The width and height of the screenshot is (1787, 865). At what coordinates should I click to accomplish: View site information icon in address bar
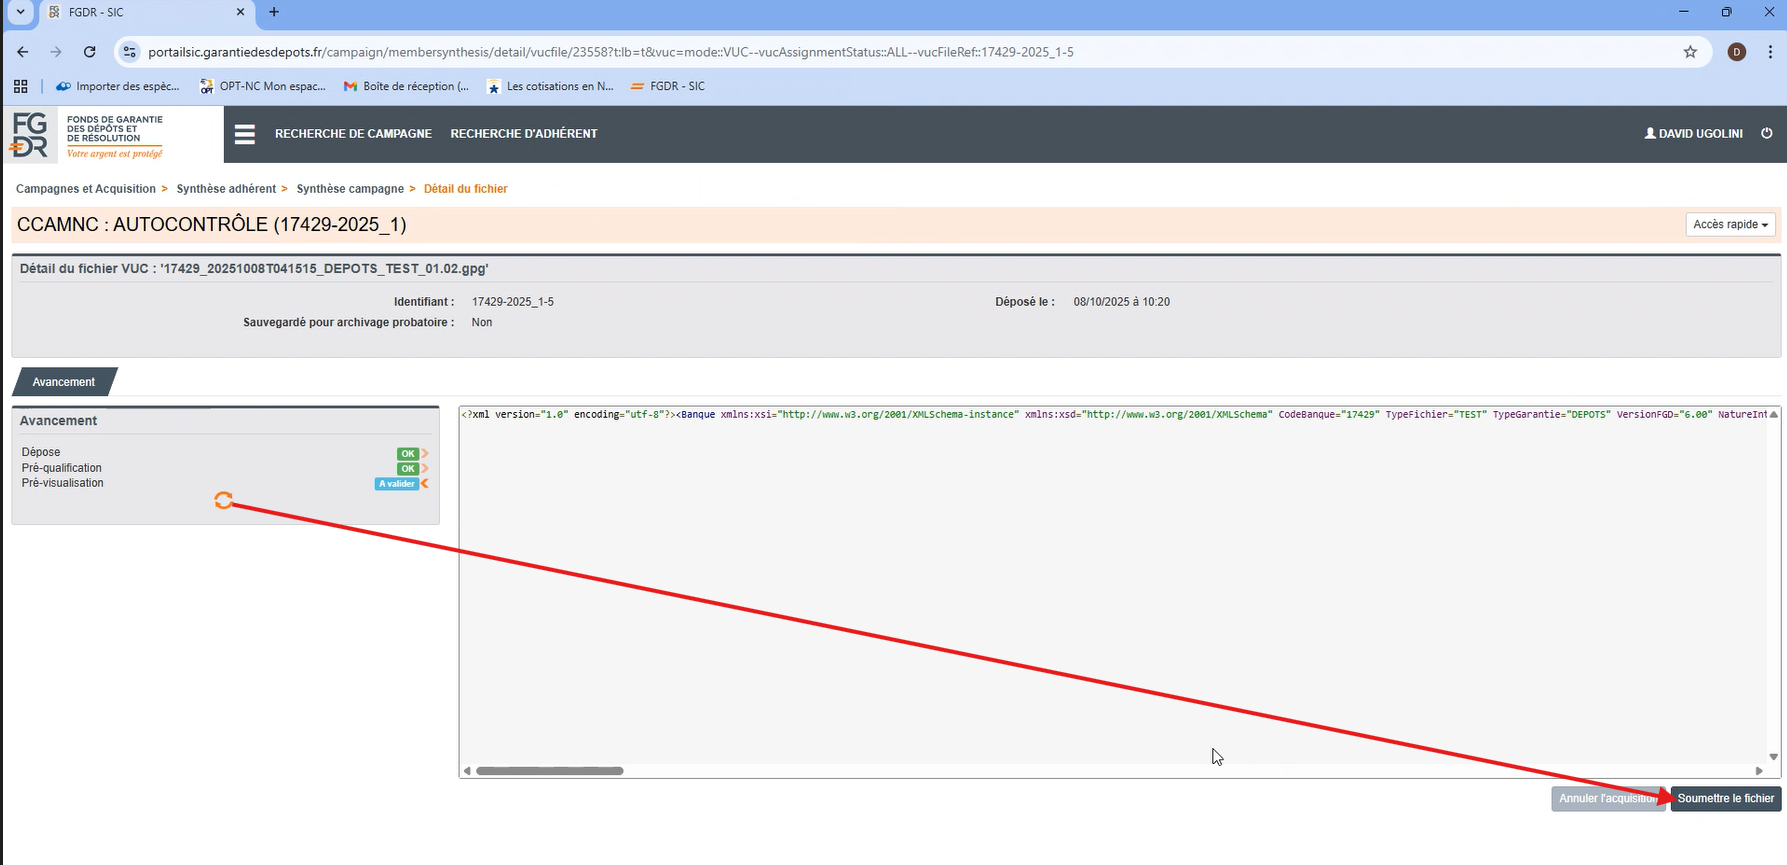pyautogui.click(x=129, y=52)
